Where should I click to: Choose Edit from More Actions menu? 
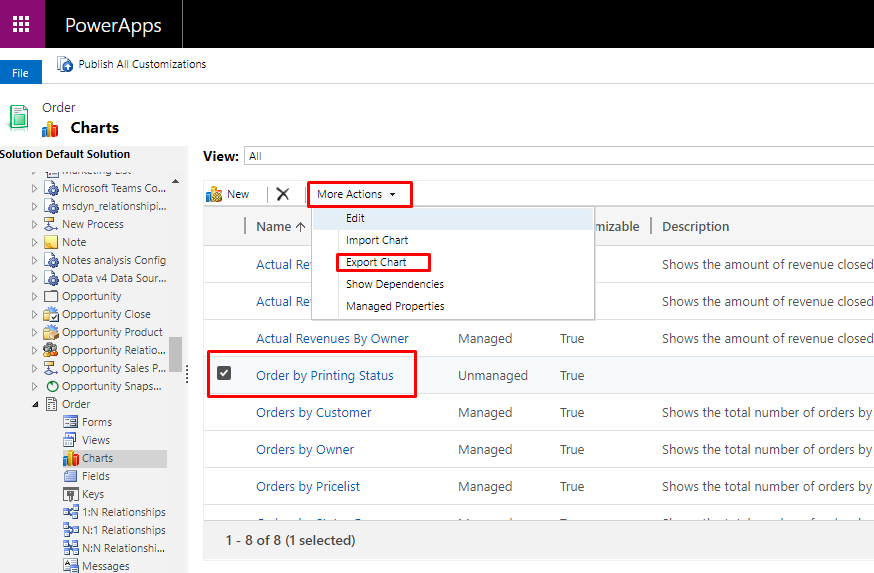pyautogui.click(x=453, y=218)
